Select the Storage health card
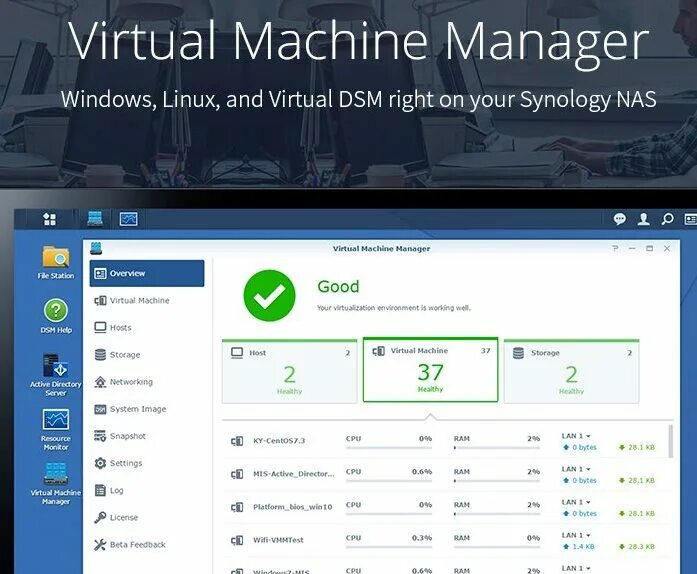Screen dimensions: 697x574 [572, 372]
